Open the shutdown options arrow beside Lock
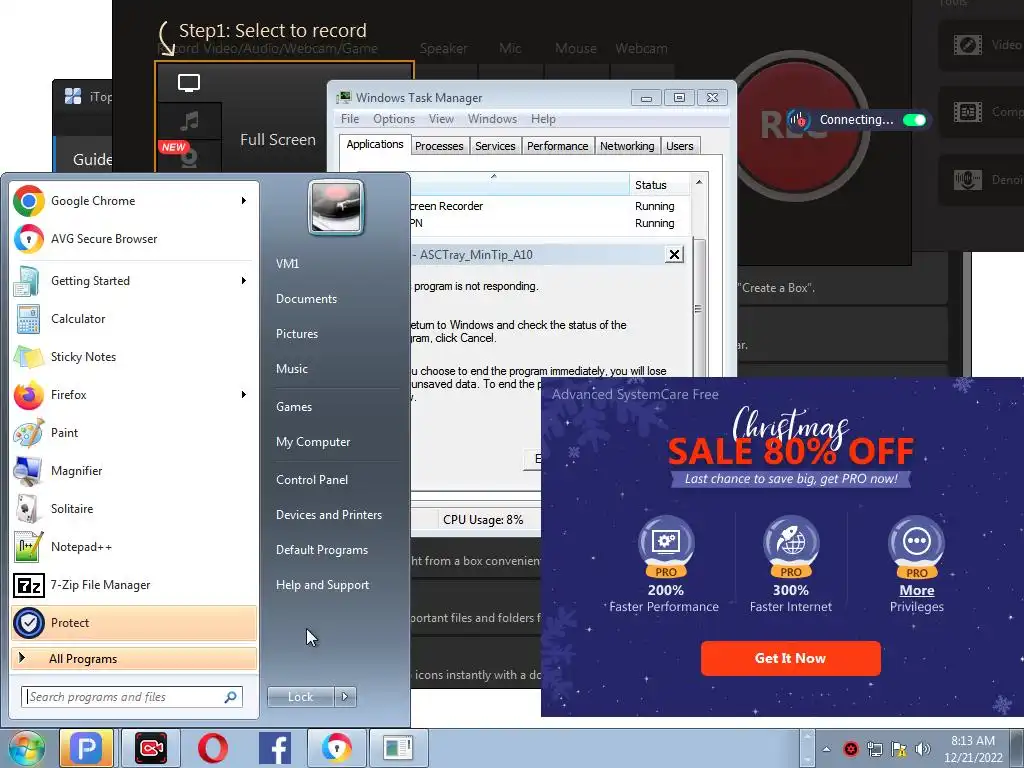 point(345,697)
